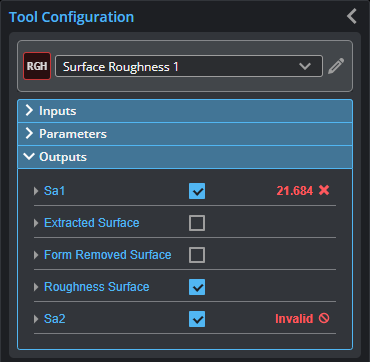The height and width of the screenshot is (362, 370).
Task: Enable the Extracted Surface checkbox
Action: click(x=197, y=223)
